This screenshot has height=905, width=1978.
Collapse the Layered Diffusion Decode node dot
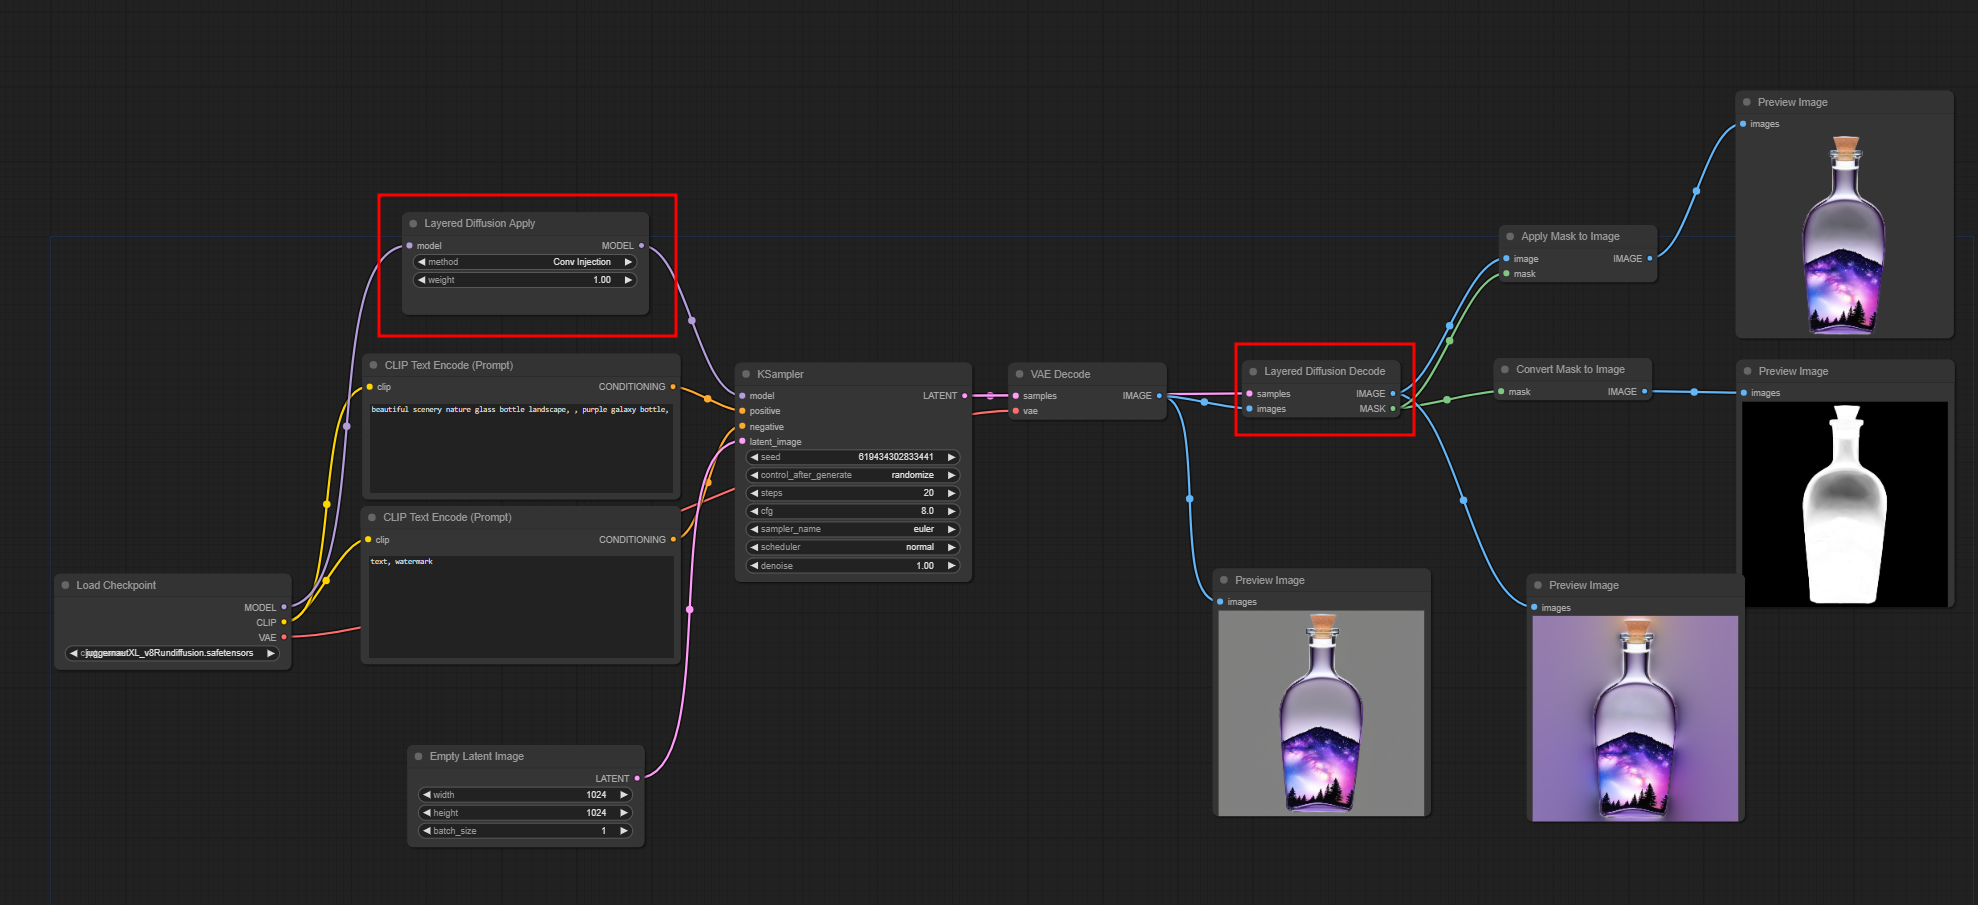pyautogui.click(x=1253, y=371)
